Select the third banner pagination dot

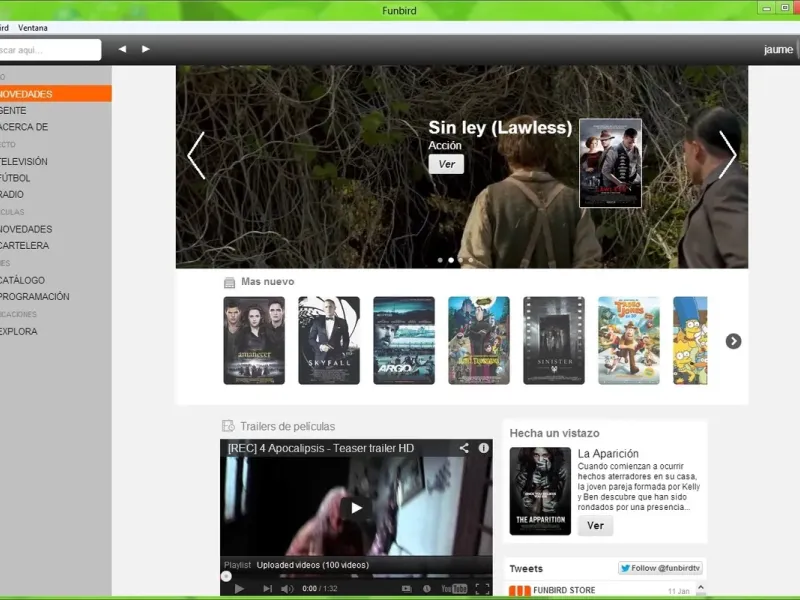pyautogui.click(x=461, y=260)
